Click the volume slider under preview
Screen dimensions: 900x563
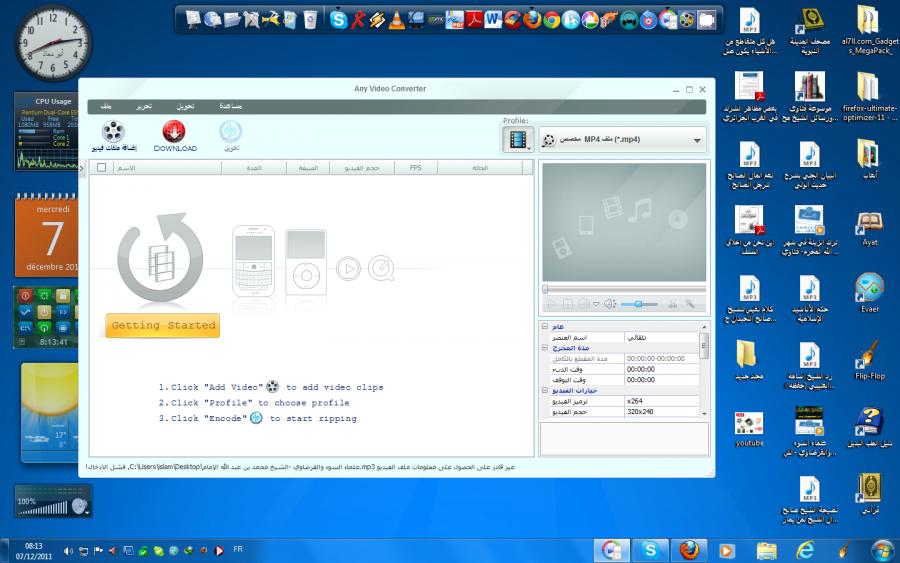[x=640, y=303]
